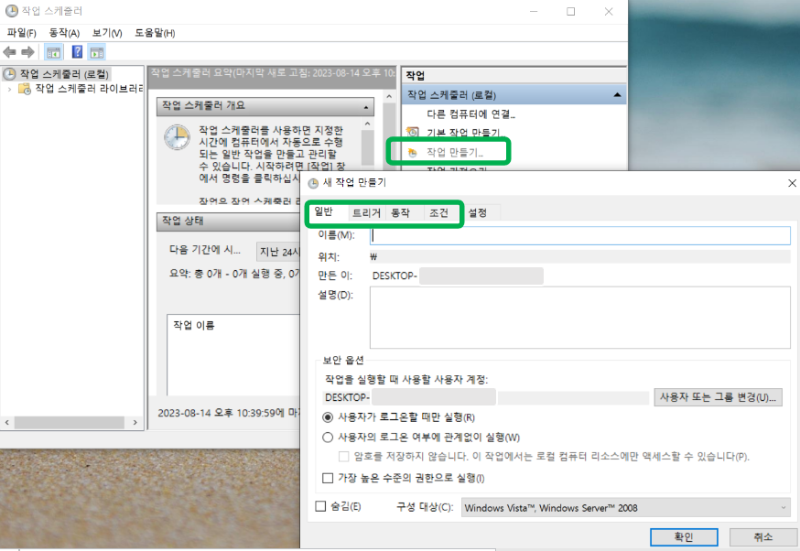The width and height of the screenshot is (800, 551).
Task: Click the horizontal scrollbar in tree pane
Action: pyautogui.click(x=69, y=422)
